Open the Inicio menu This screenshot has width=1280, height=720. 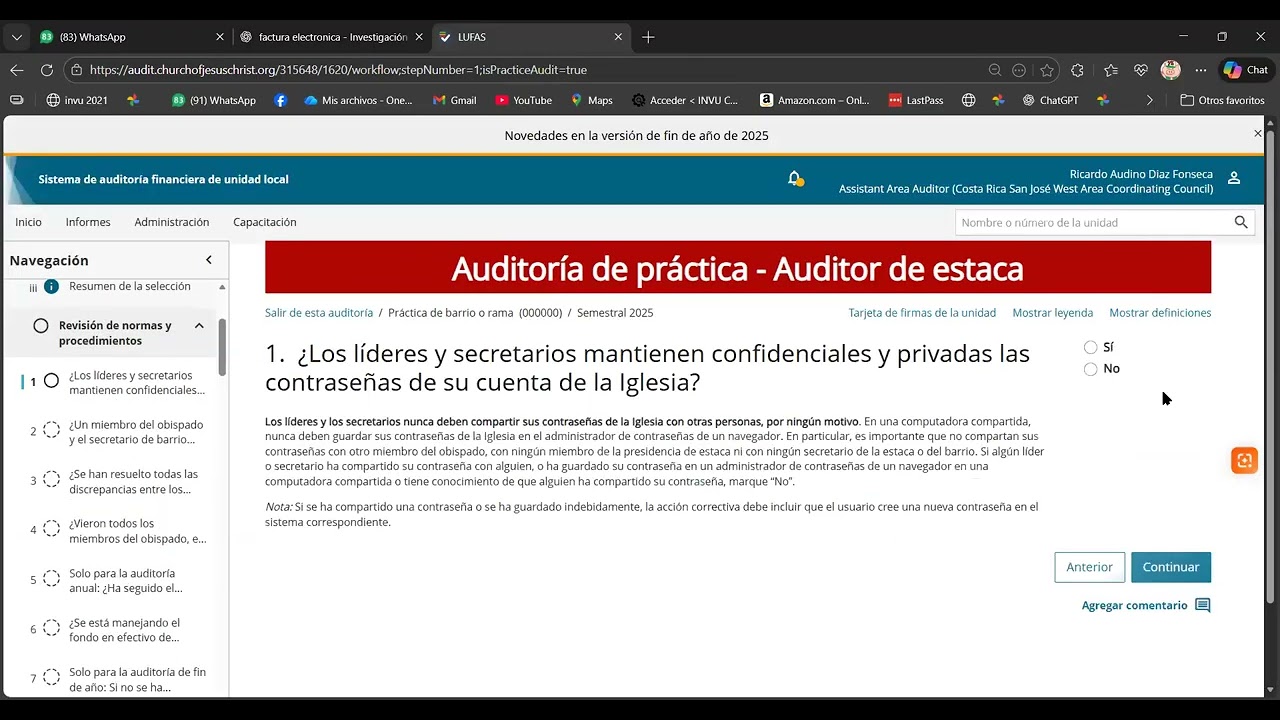pos(28,222)
